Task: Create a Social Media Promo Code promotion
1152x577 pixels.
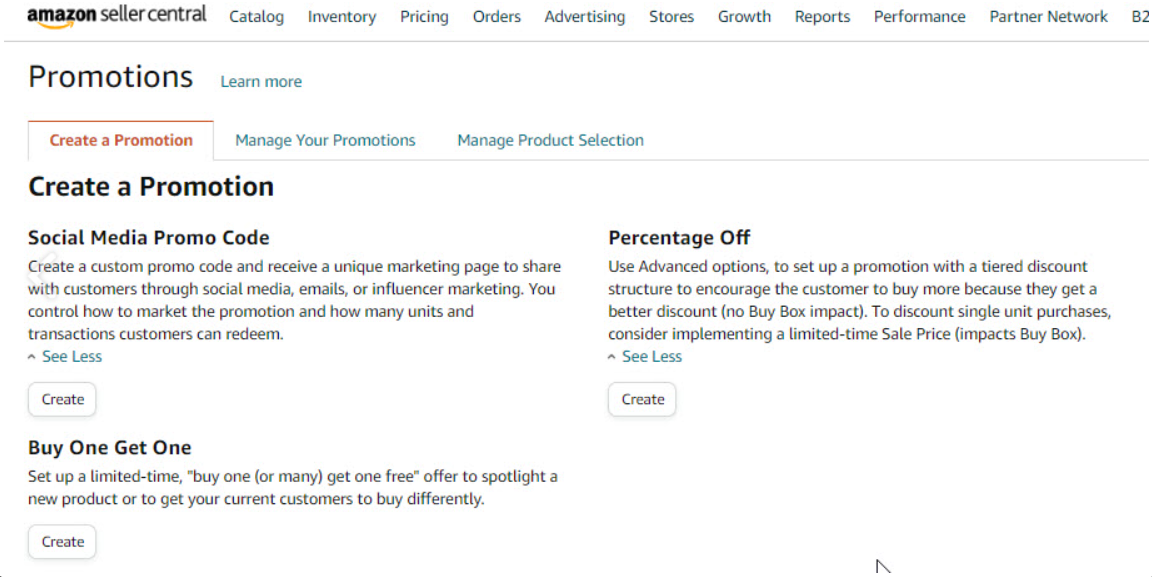Action: (x=62, y=399)
